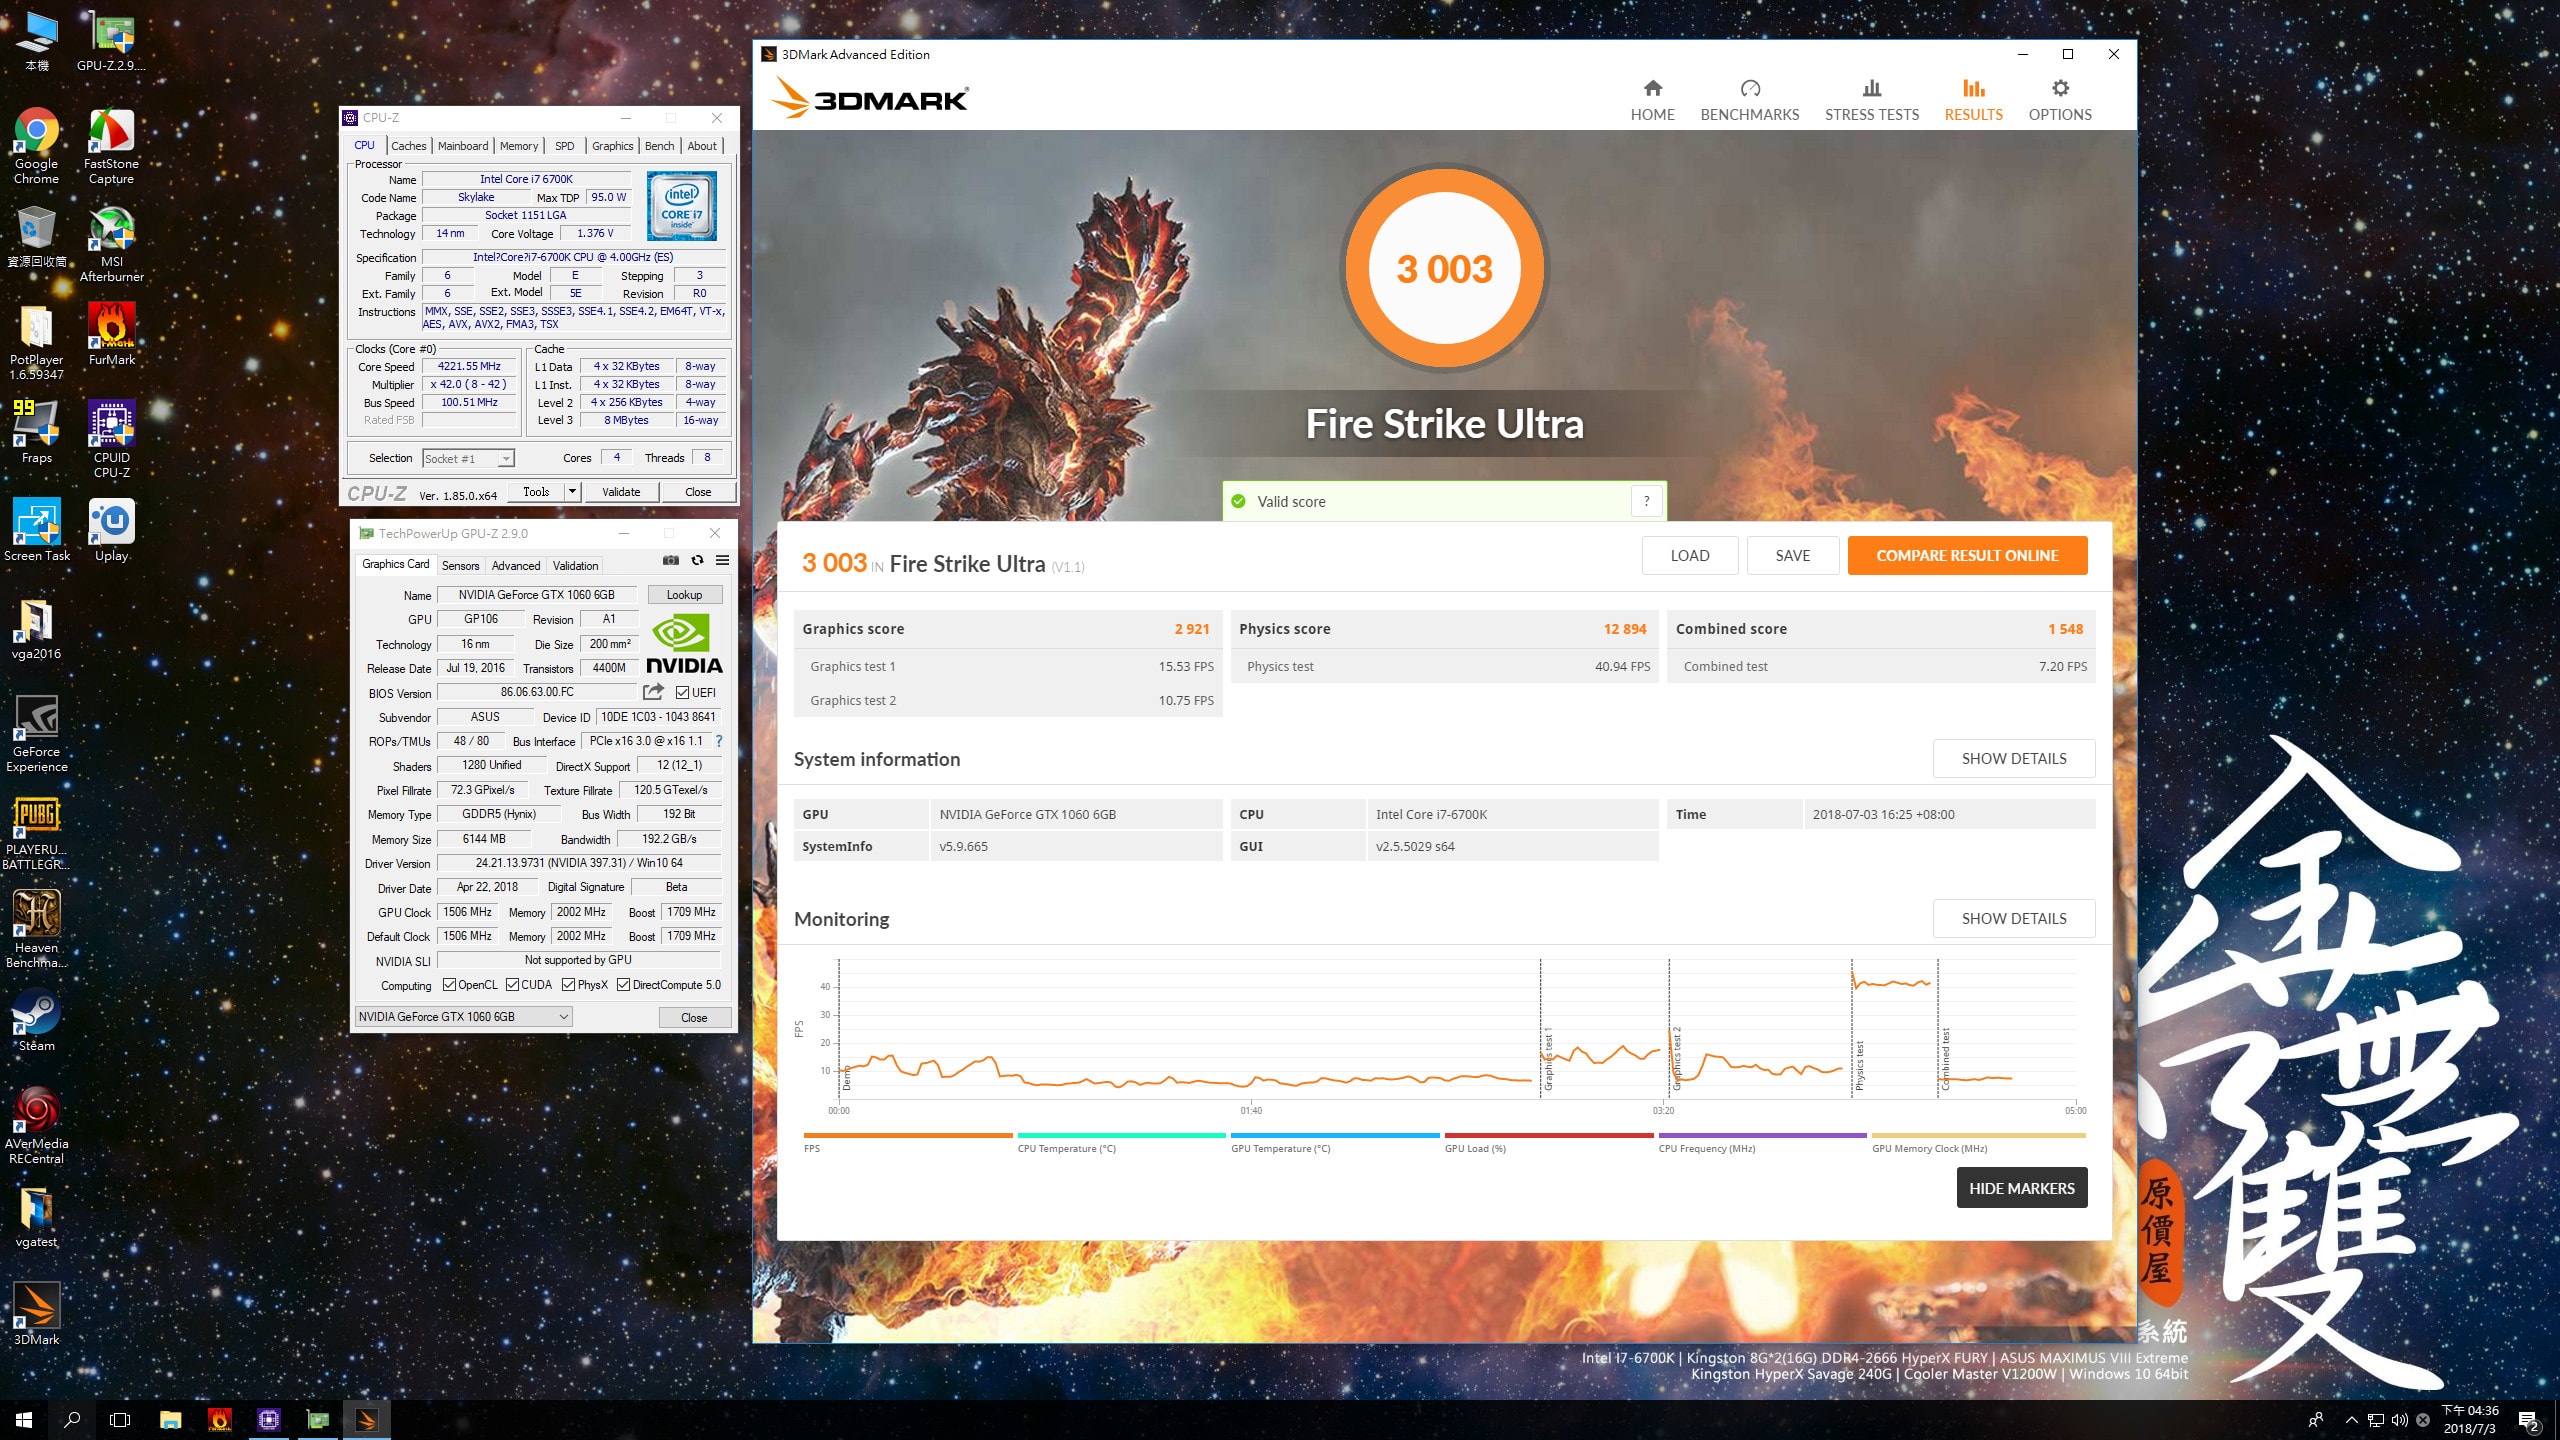Viewport: 2560px width, 1440px height.
Task: Show details for Monitoring section
Action: (x=2014, y=918)
